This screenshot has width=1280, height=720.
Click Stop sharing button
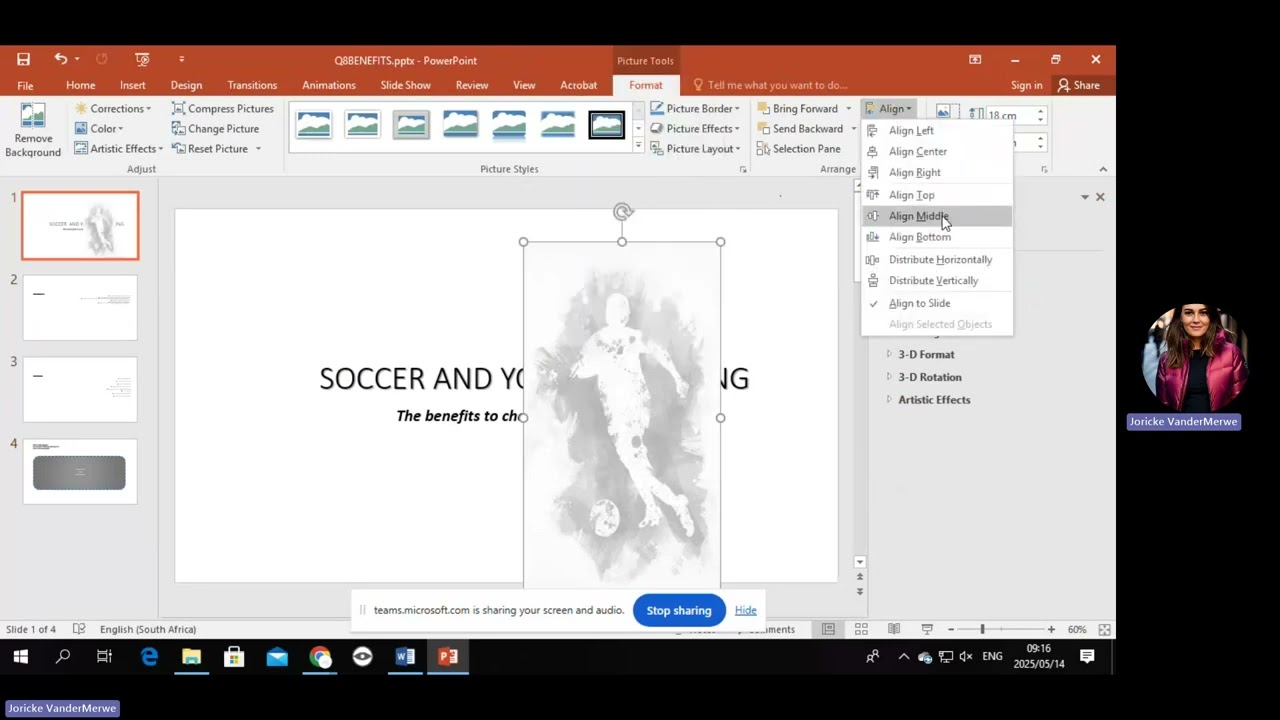[679, 610]
